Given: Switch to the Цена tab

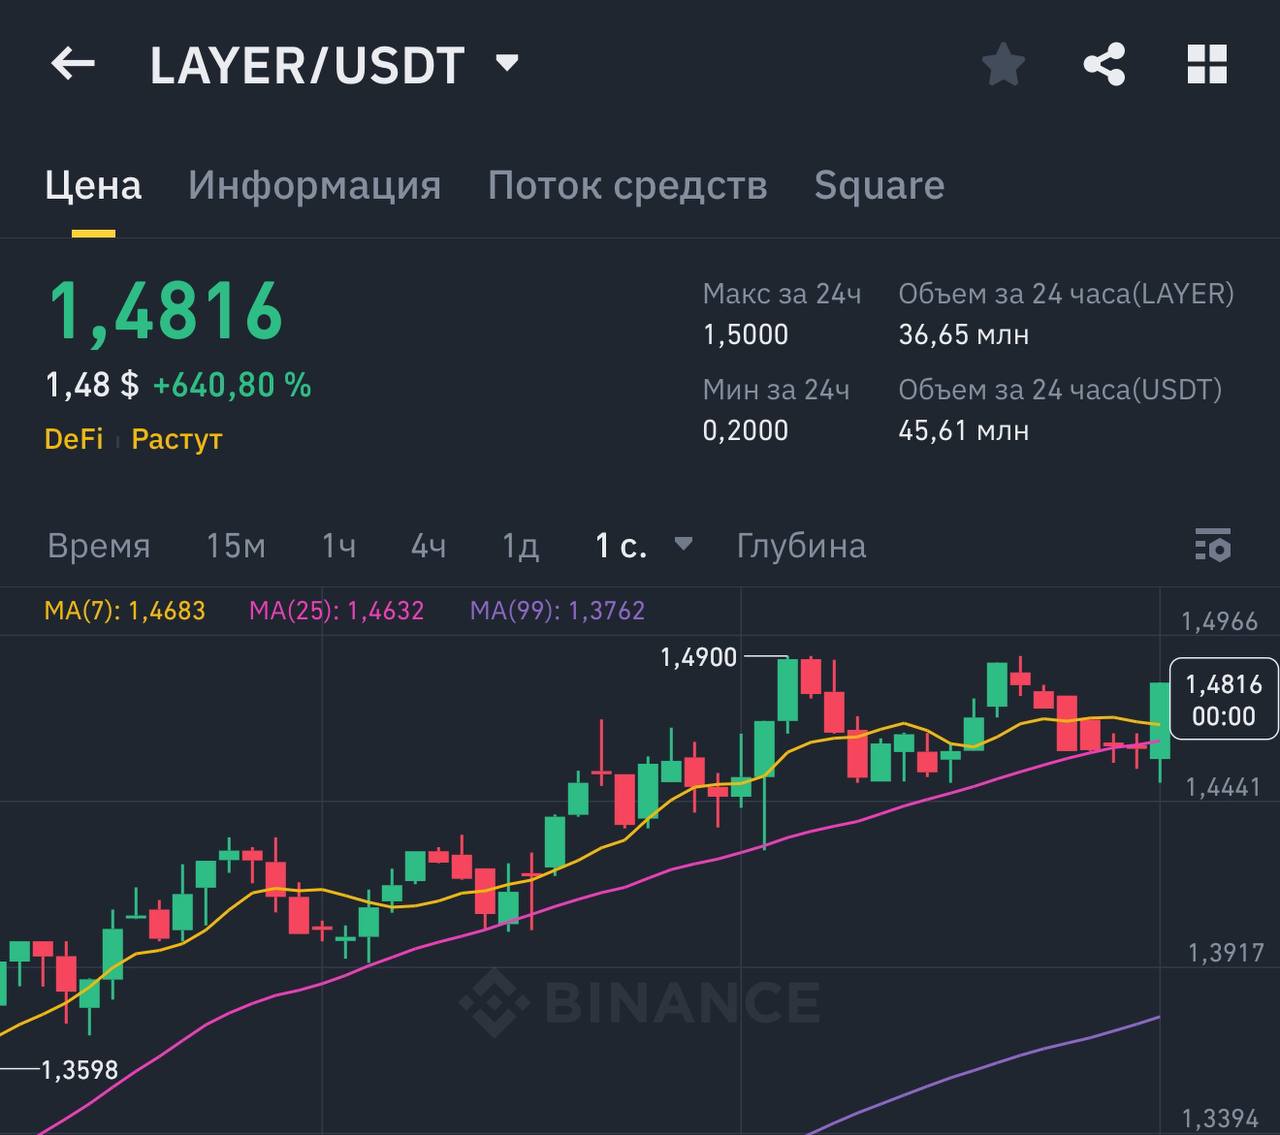Looking at the screenshot, I should coord(93,186).
